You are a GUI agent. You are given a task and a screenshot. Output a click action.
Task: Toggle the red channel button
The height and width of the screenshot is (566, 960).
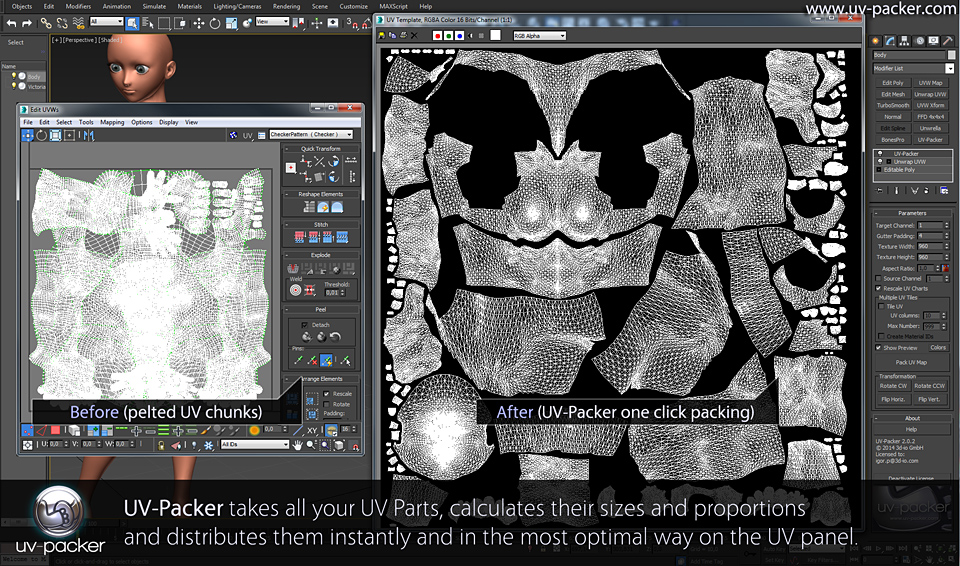(439, 35)
